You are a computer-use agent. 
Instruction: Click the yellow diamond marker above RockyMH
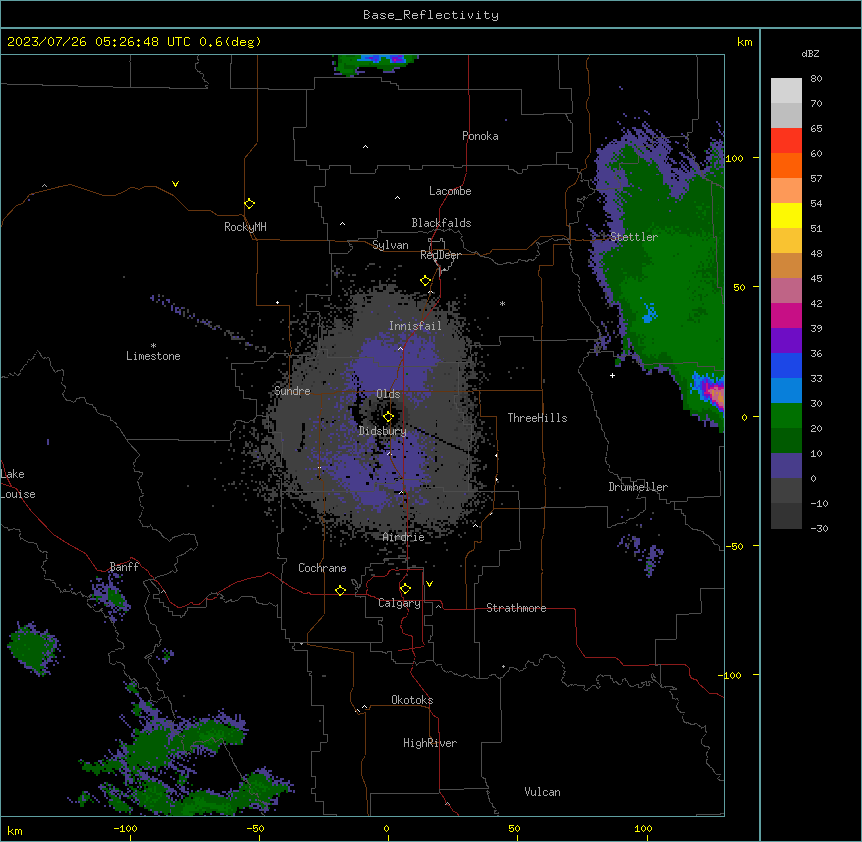point(249,203)
